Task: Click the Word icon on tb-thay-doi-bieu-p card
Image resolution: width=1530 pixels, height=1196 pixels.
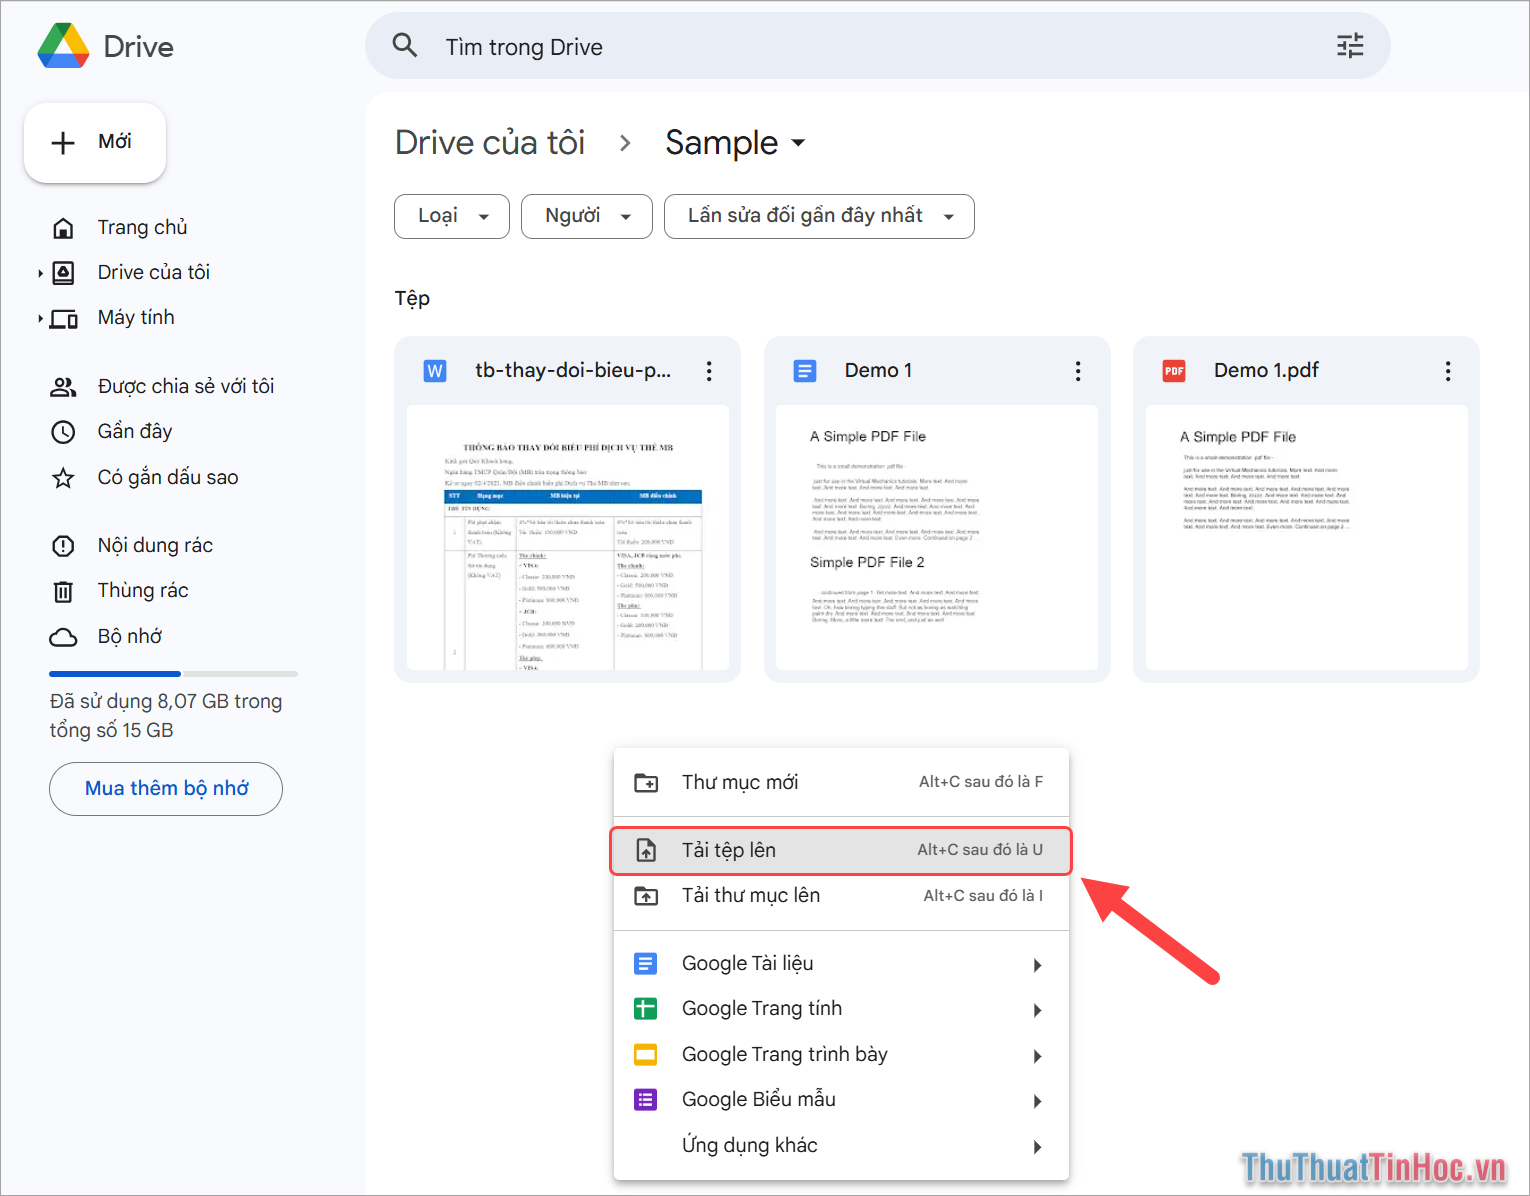Action: tap(435, 371)
